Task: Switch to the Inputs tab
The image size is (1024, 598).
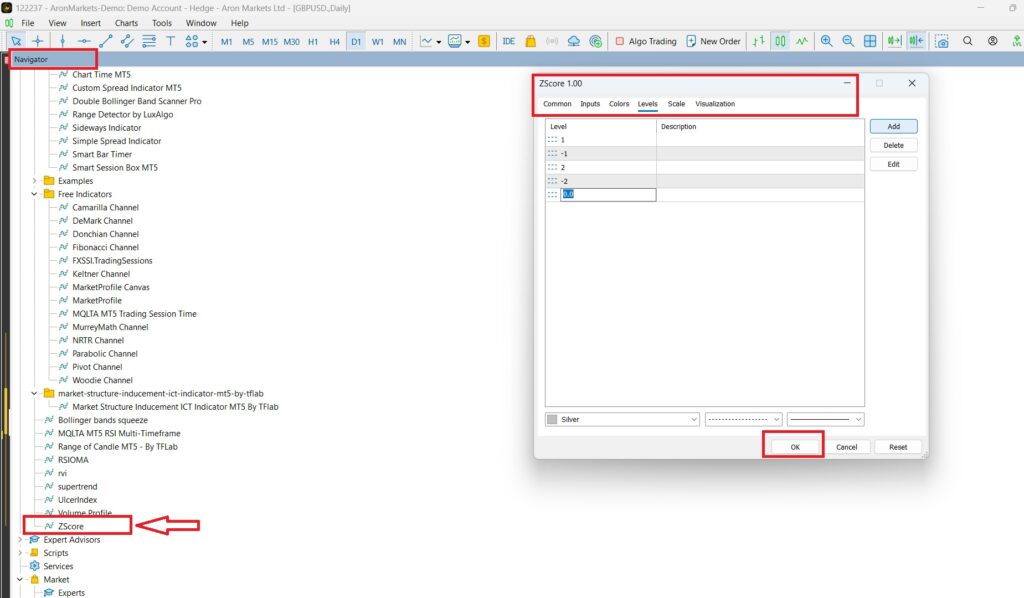Action: [x=590, y=104]
